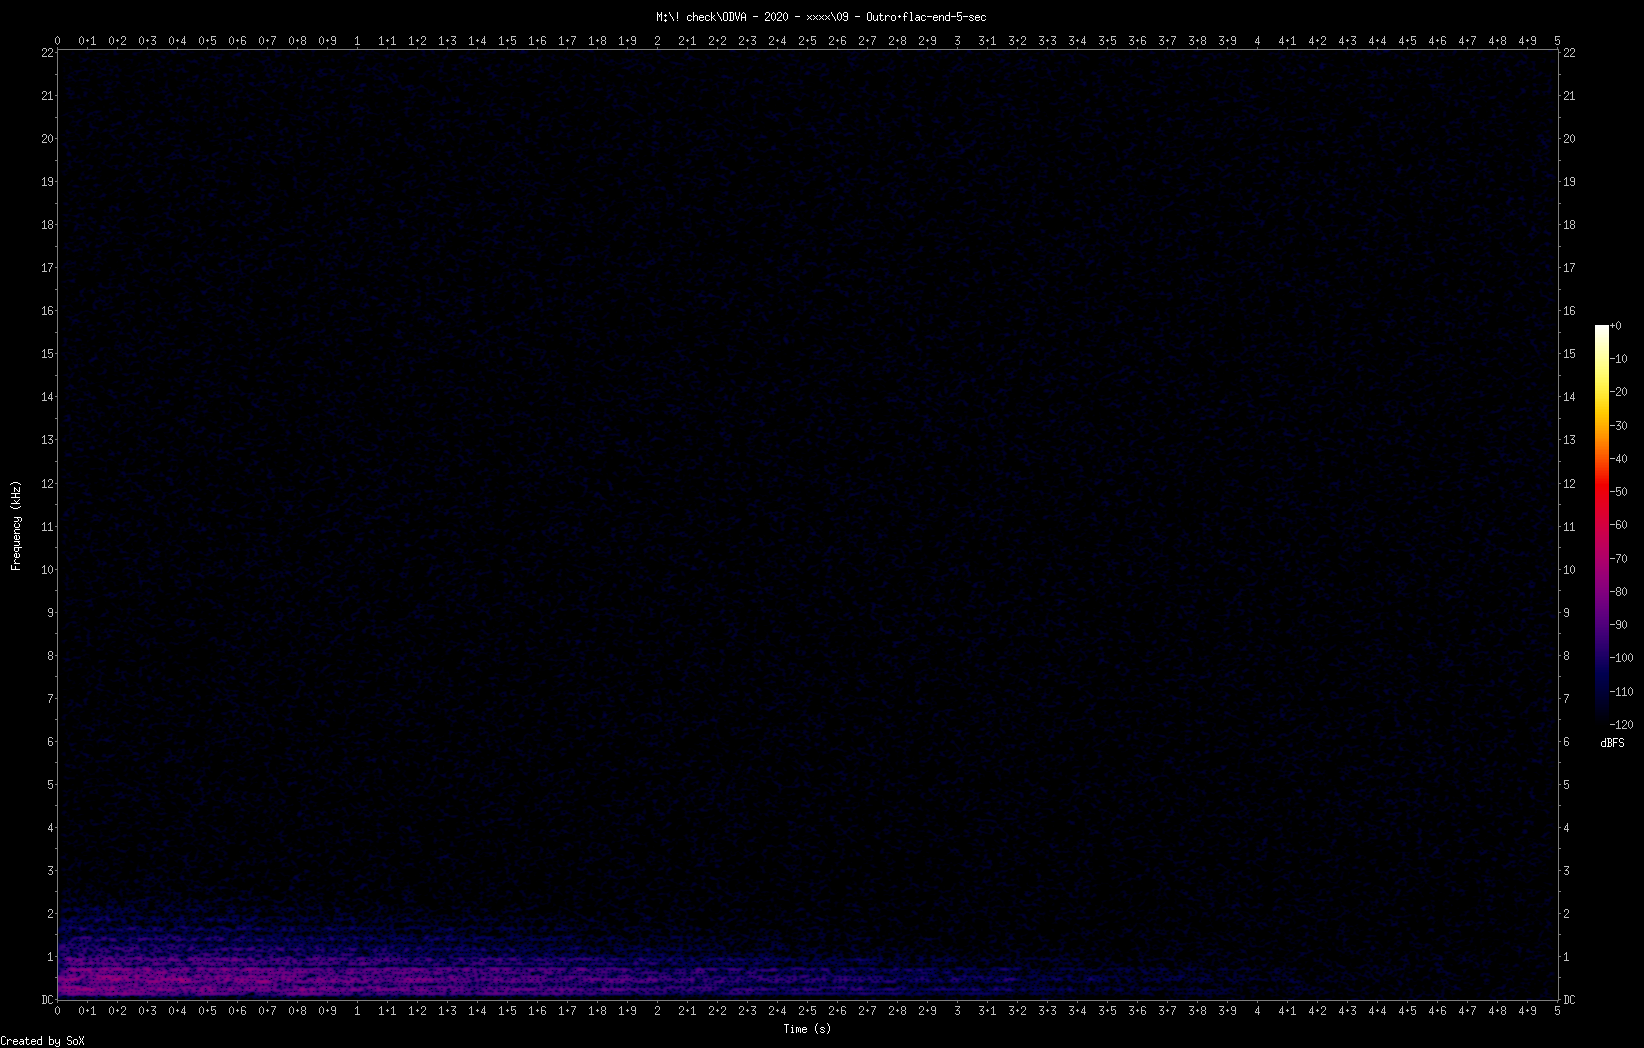Screen dimensions: 1644x1048
Task: Click the spectrogram title ending in Outro.flac-end-5-sec
Action: [821, 17]
